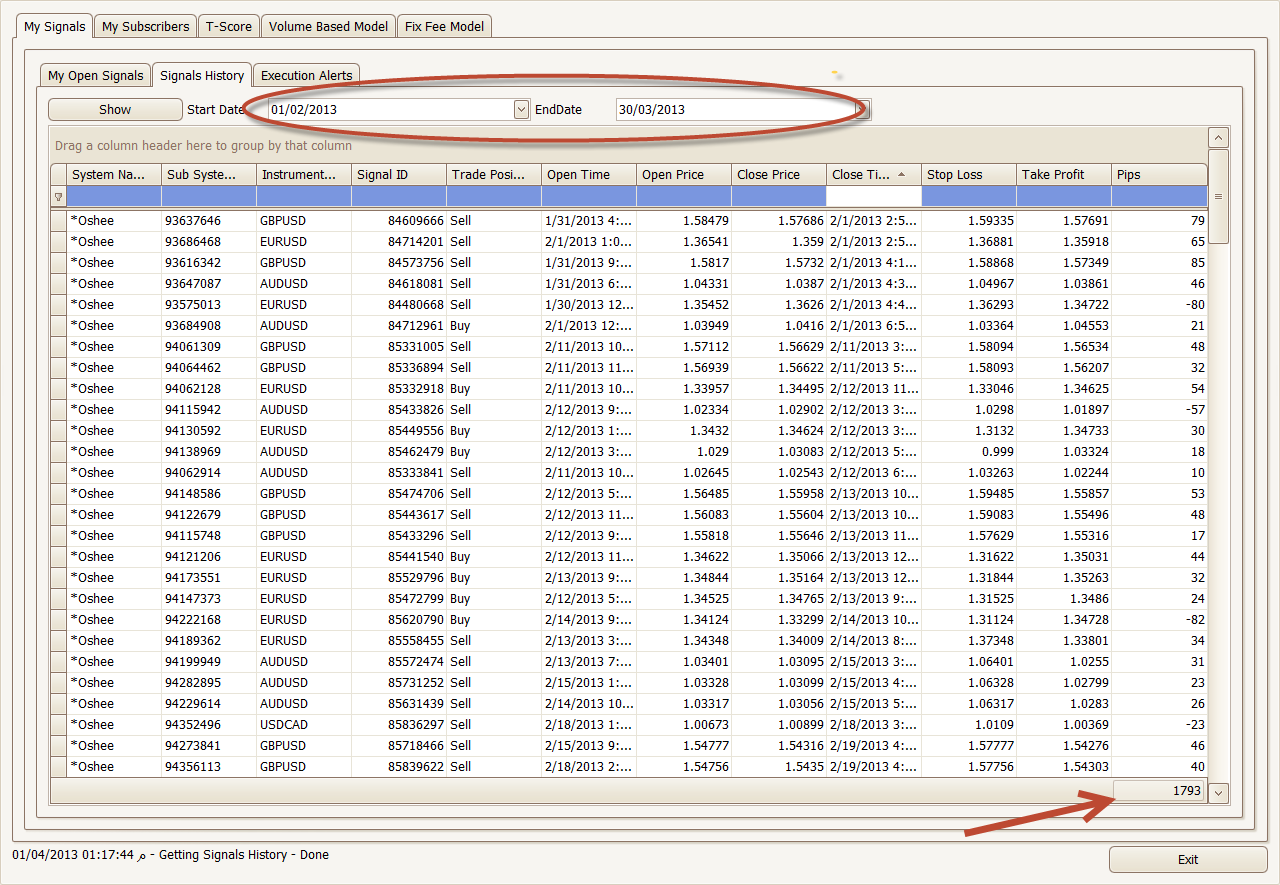Sort by Trade Position column header
The width and height of the screenshot is (1280, 885).
pos(494,174)
